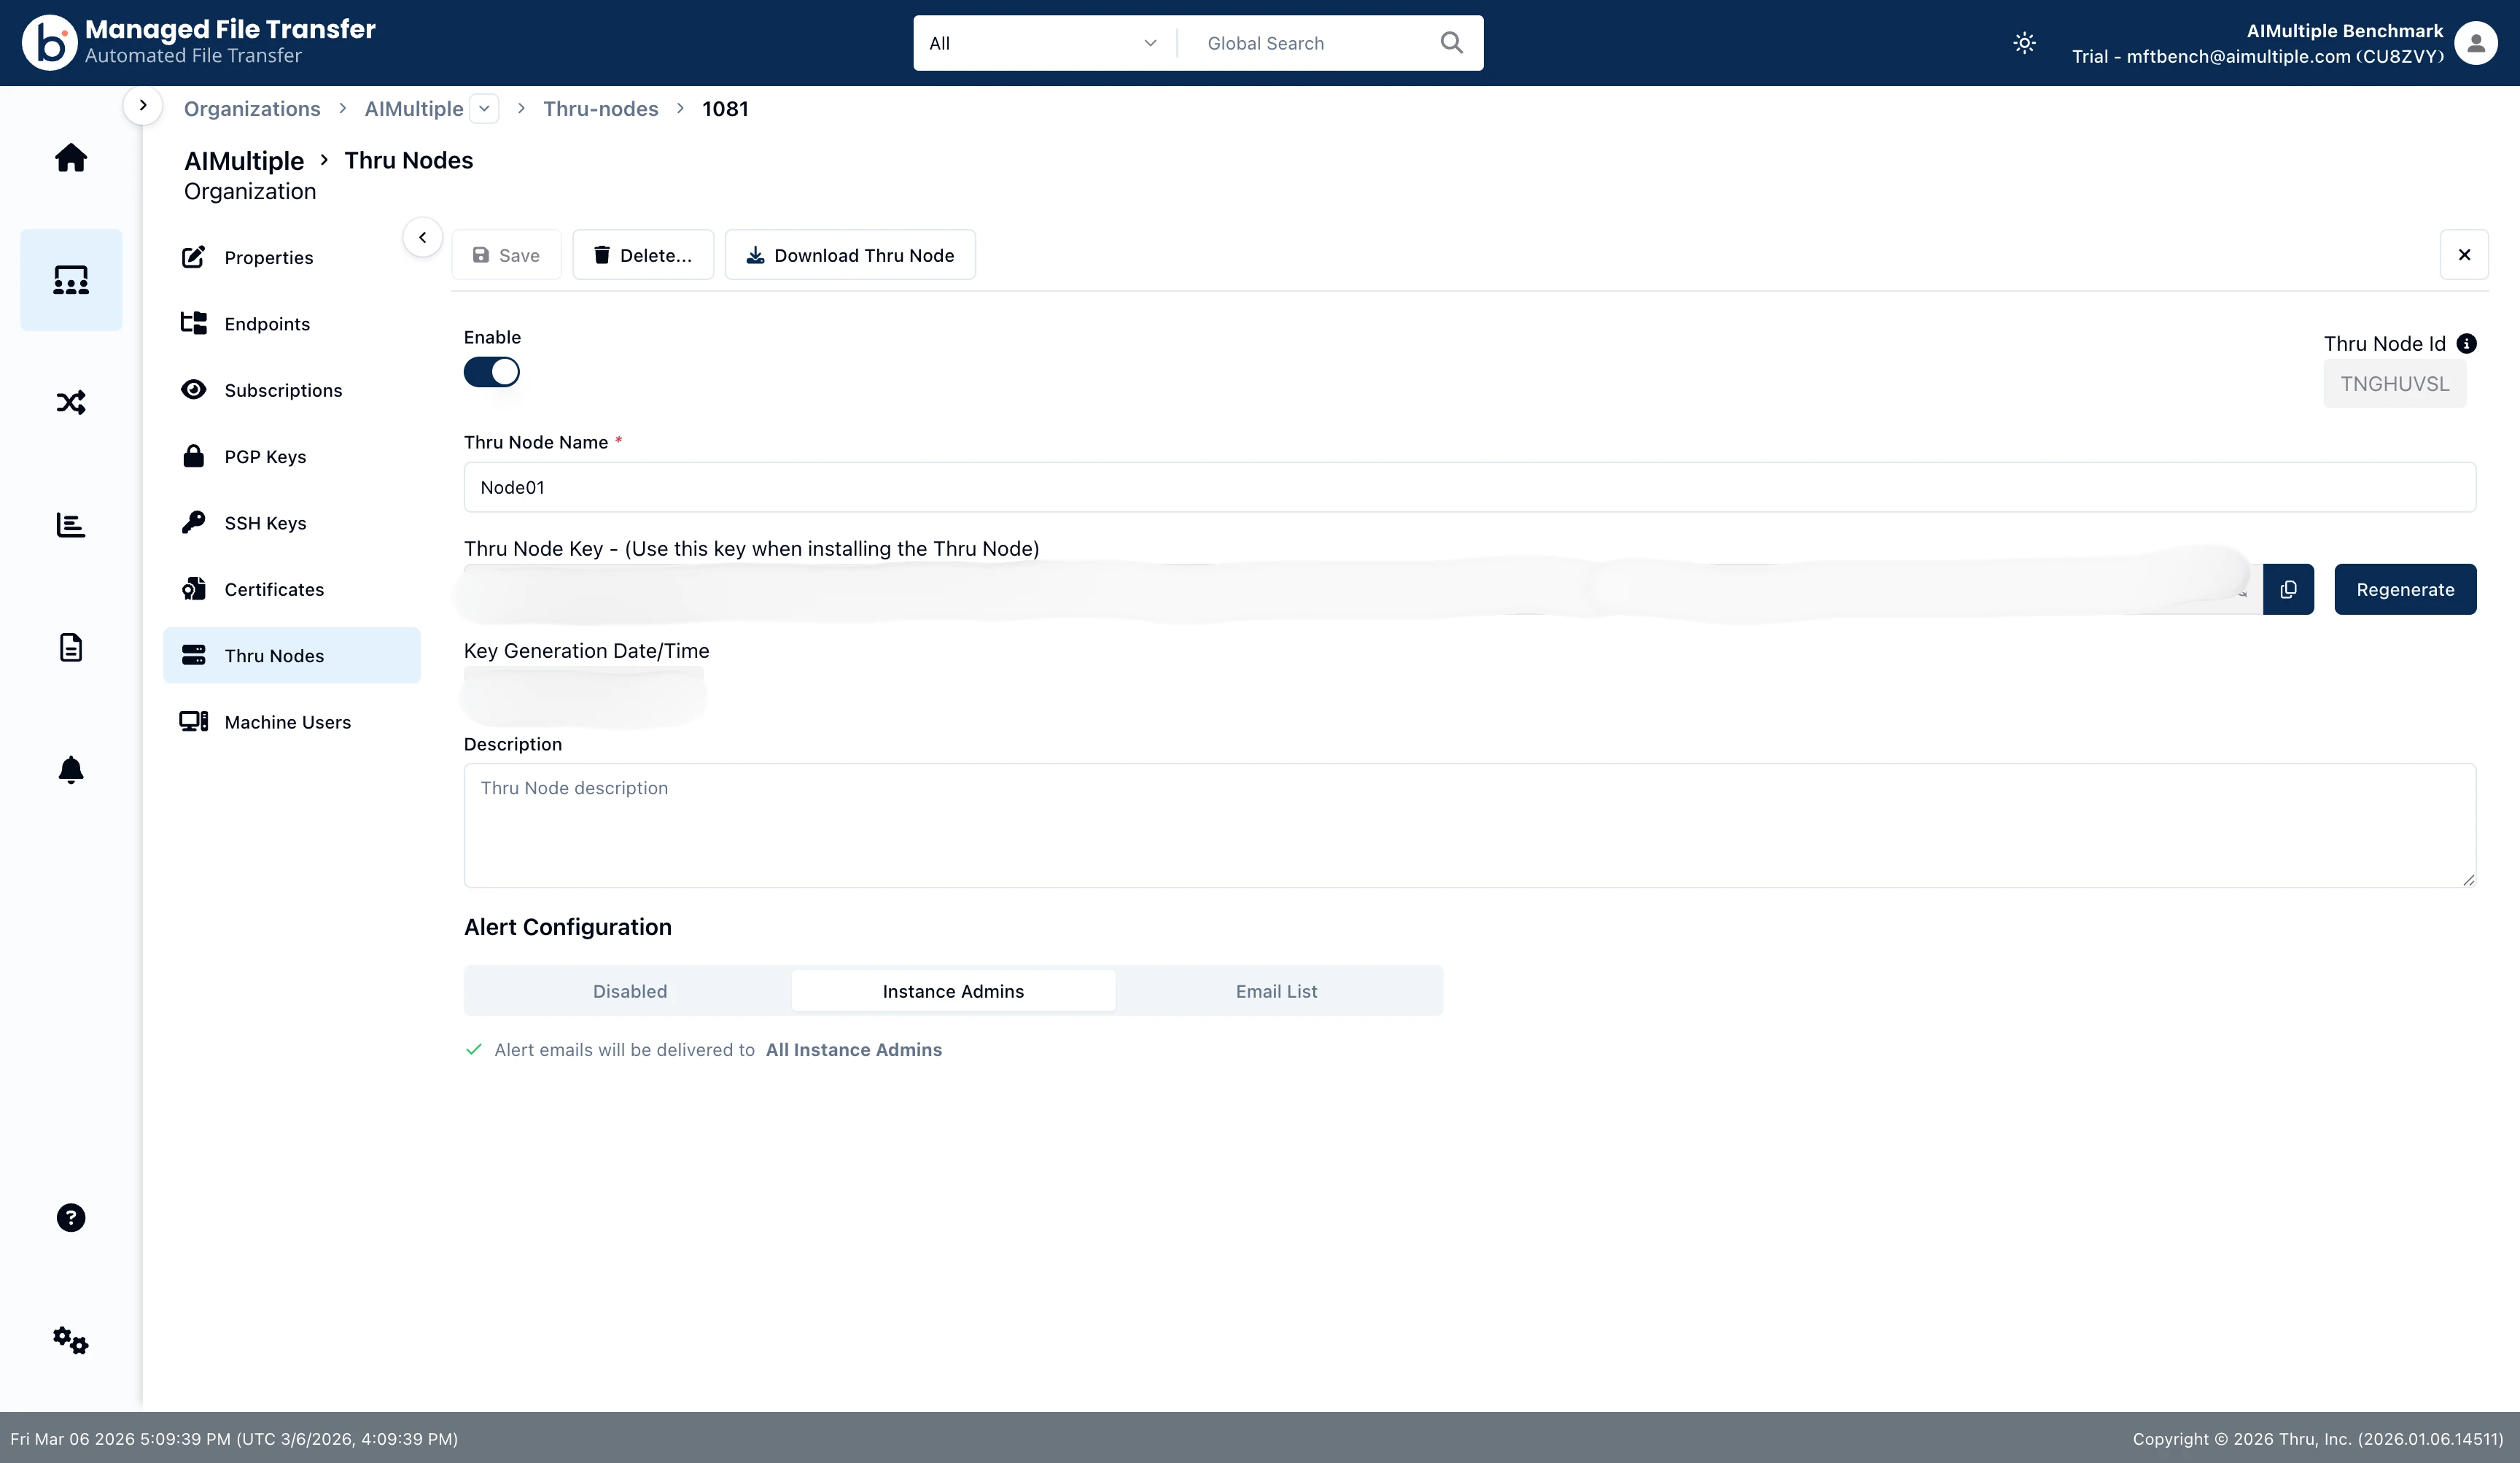Expand the AIMultiple breadcrumb dropdown

point(484,109)
